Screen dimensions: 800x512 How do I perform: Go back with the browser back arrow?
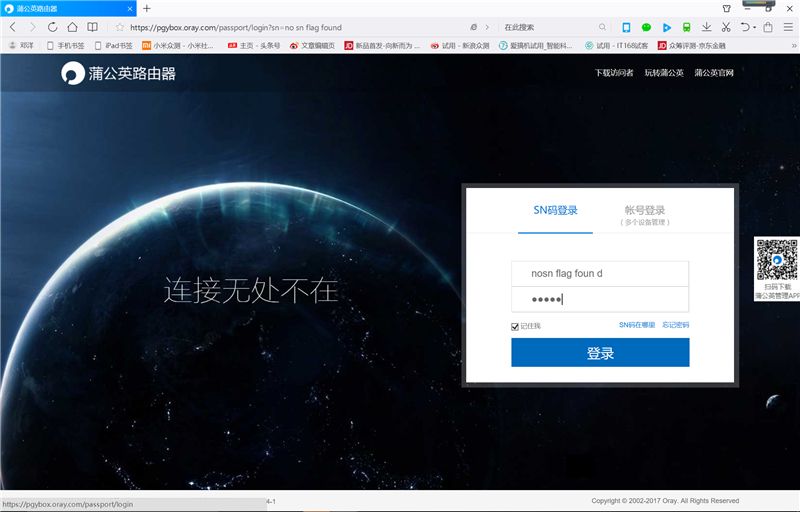tap(13, 27)
